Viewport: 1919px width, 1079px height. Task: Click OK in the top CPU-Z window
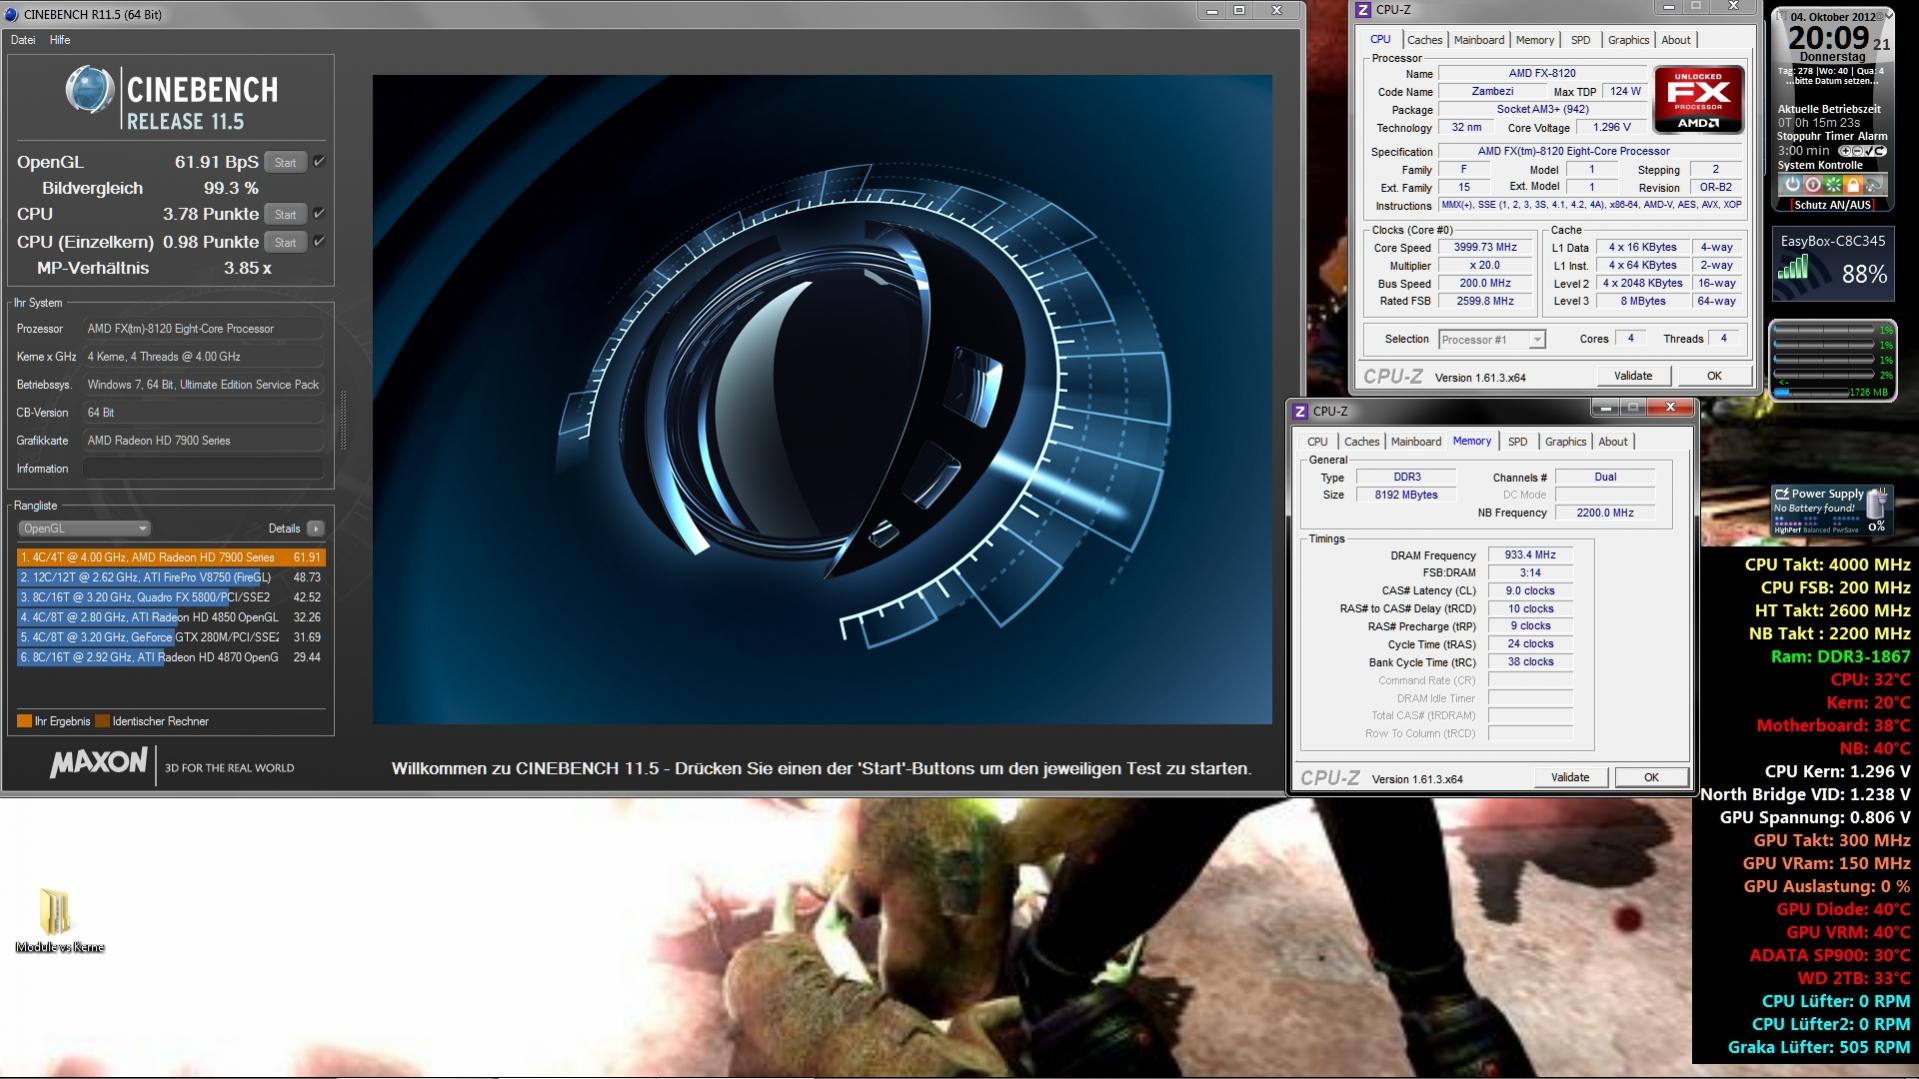pyautogui.click(x=1714, y=376)
